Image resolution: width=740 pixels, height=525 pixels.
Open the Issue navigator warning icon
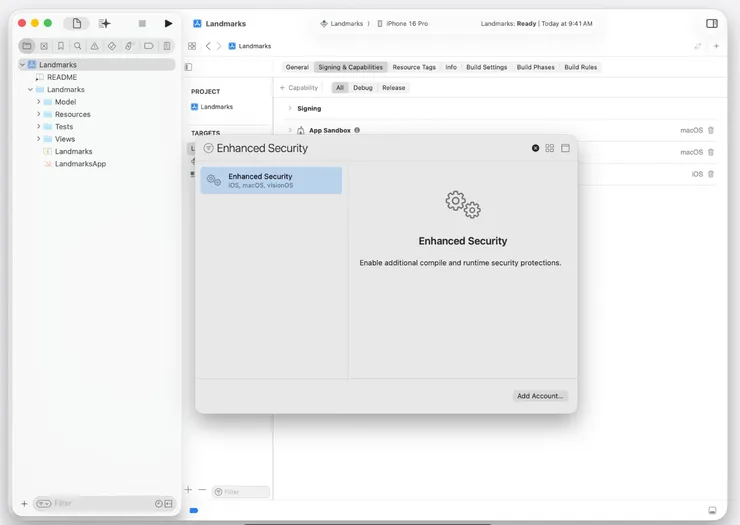(x=94, y=46)
